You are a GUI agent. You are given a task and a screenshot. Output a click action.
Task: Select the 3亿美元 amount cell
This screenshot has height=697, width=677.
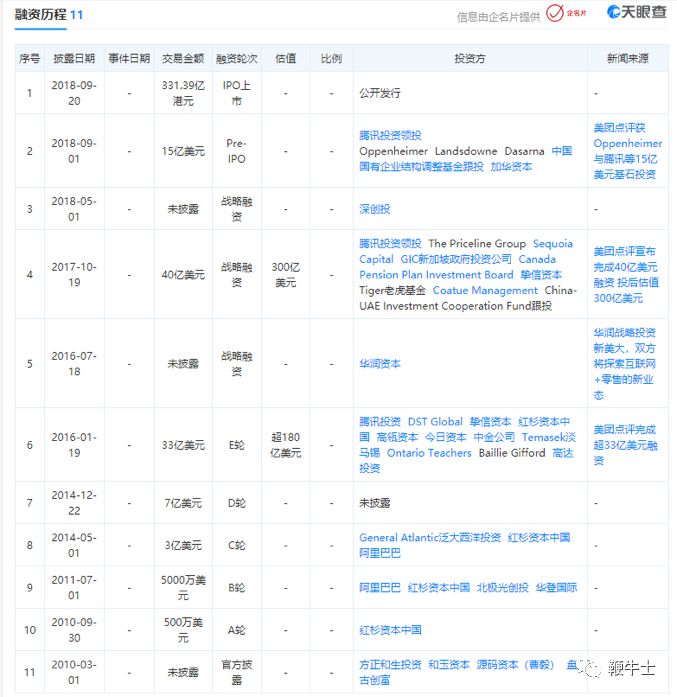(x=183, y=545)
